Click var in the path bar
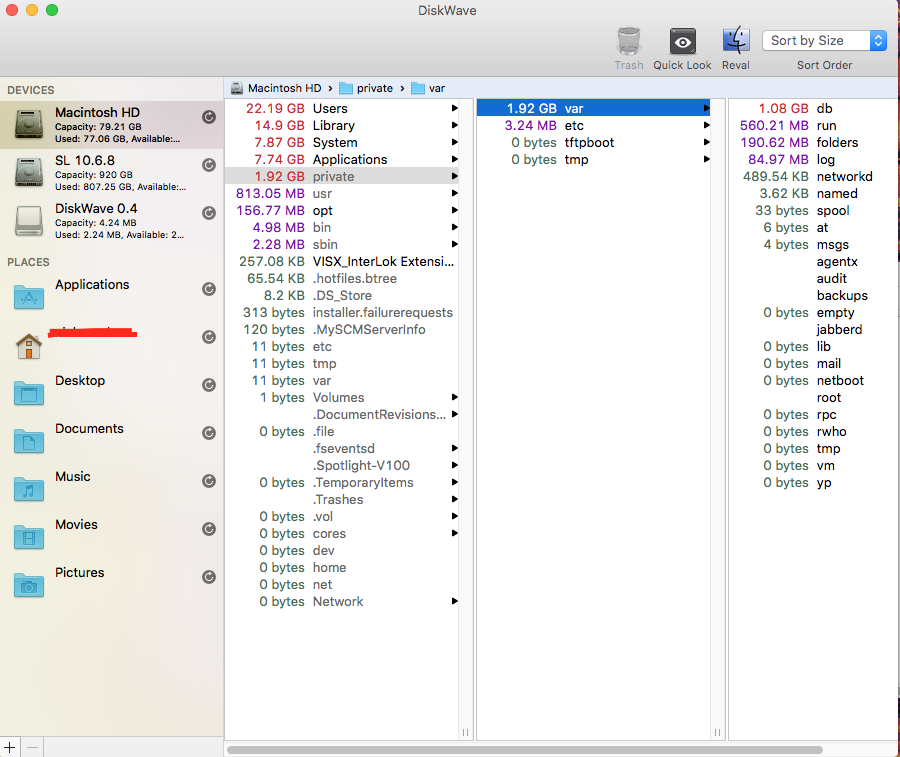 click(428, 88)
